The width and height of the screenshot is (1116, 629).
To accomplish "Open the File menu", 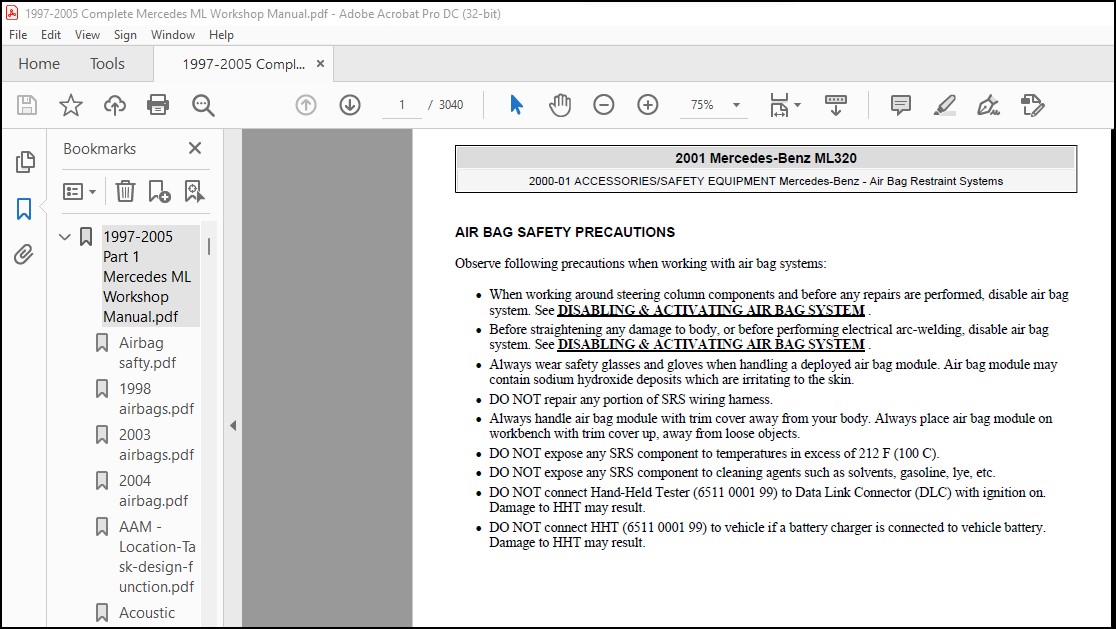I will 18,35.
